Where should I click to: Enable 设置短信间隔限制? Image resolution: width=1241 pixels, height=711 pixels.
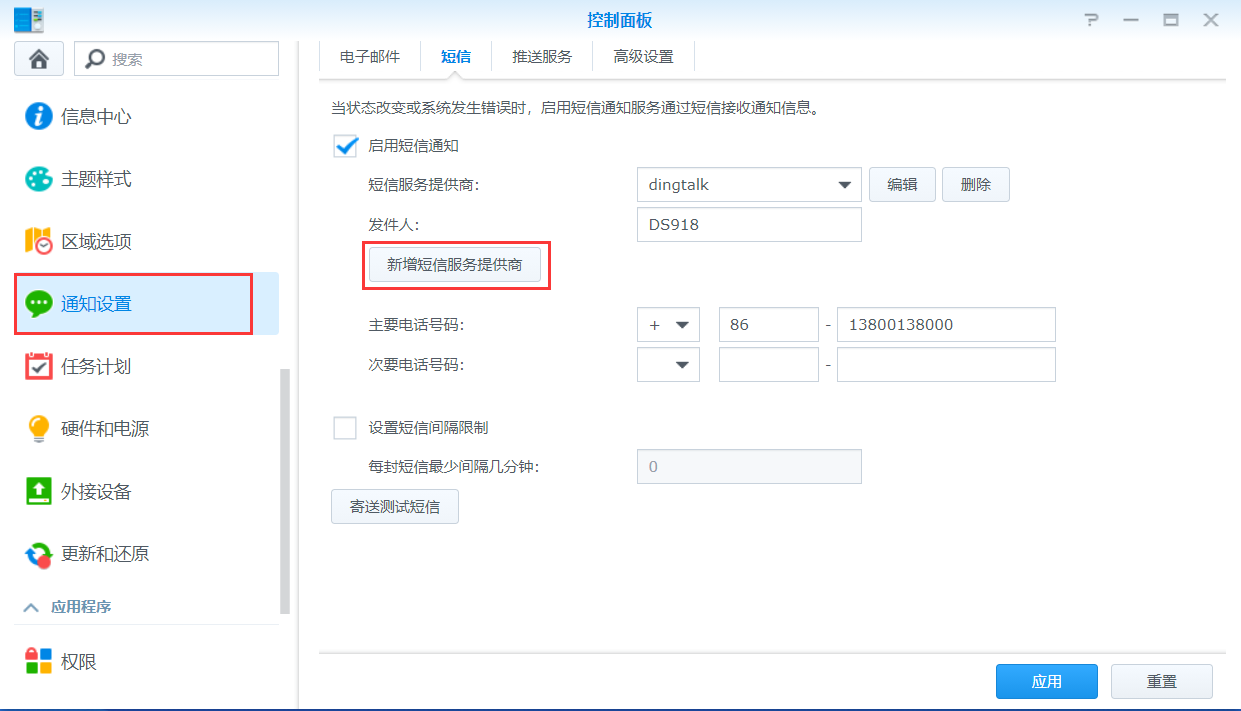[x=345, y=427]
